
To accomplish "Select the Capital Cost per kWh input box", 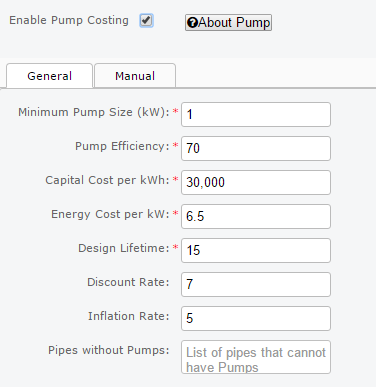I will (x=256, y=182).
